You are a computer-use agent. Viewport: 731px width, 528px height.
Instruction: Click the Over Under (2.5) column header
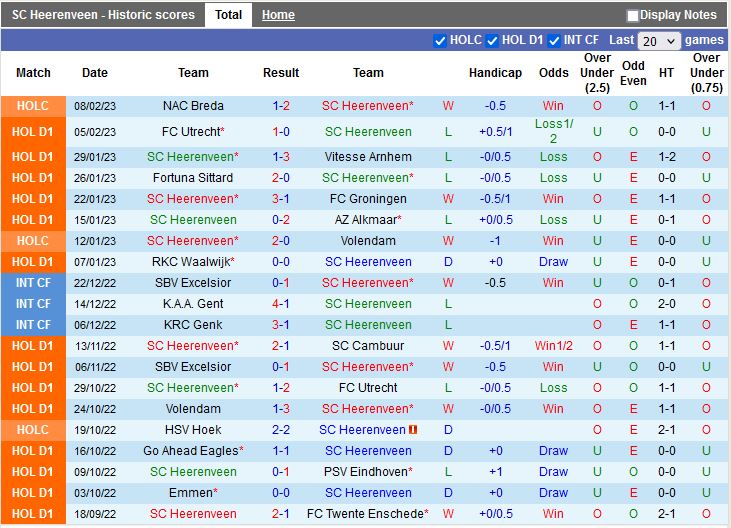tap(597, 73)
